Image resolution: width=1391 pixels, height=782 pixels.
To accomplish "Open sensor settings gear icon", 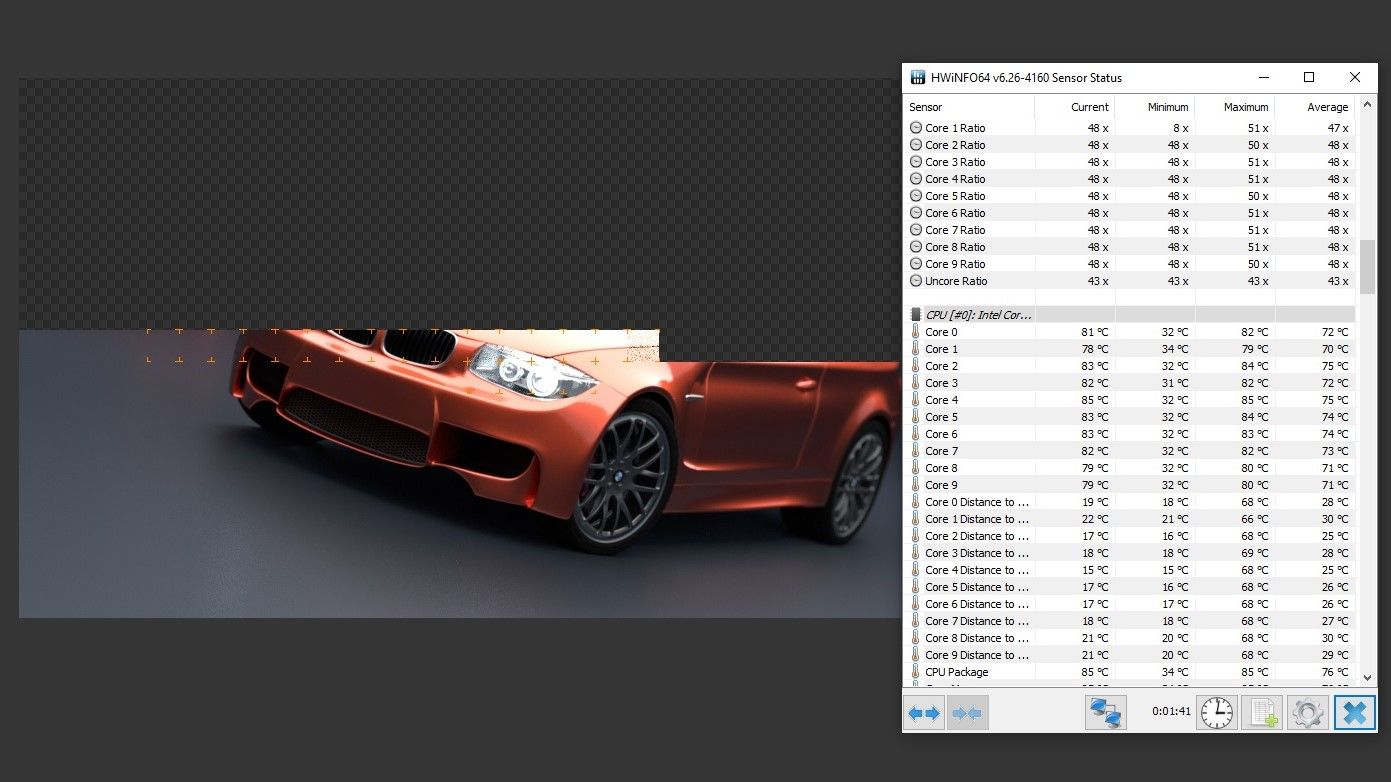I will click(x=1307, y=713).
